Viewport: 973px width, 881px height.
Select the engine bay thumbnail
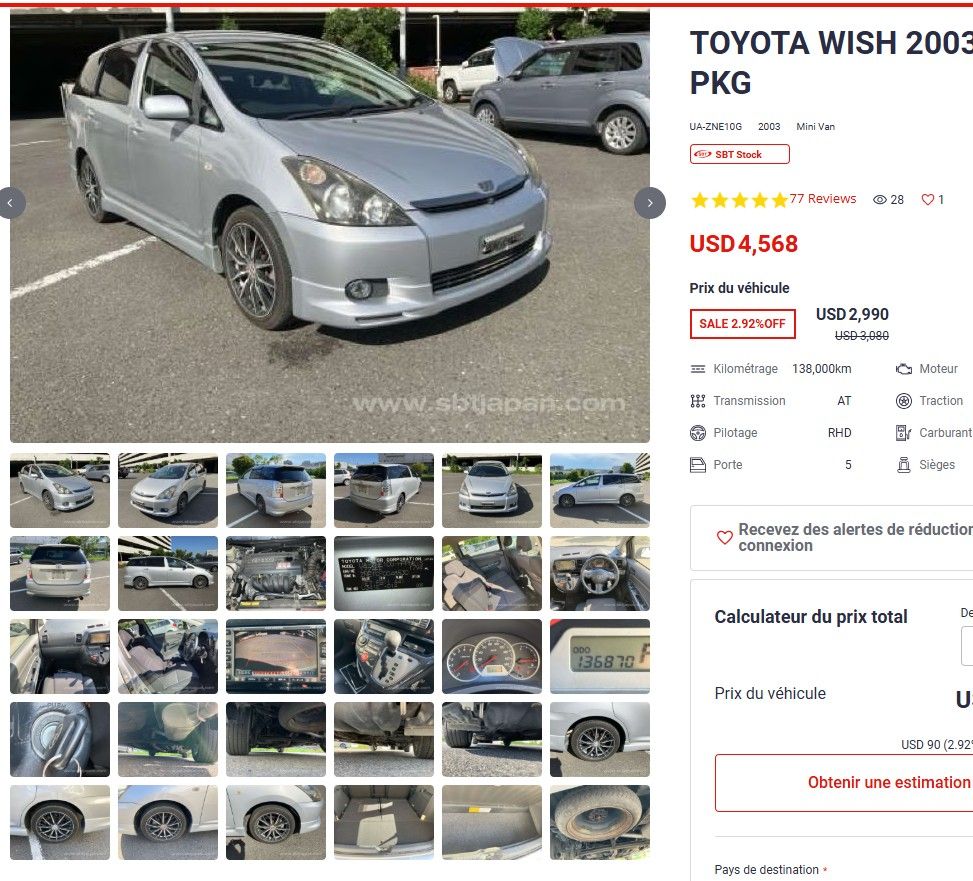[x=276, y=573]
